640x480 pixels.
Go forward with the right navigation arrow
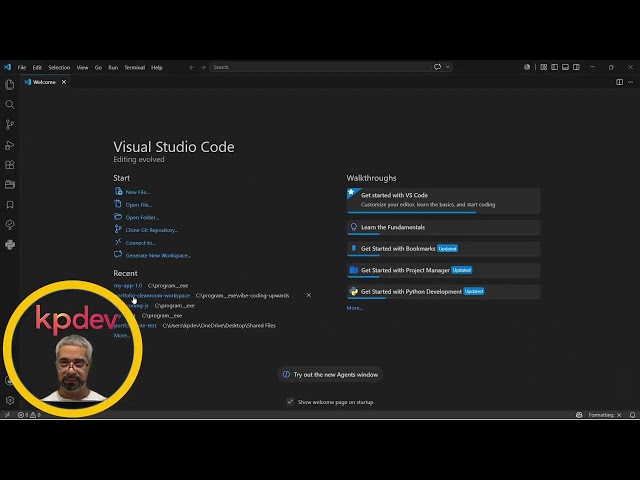[203, 67]
